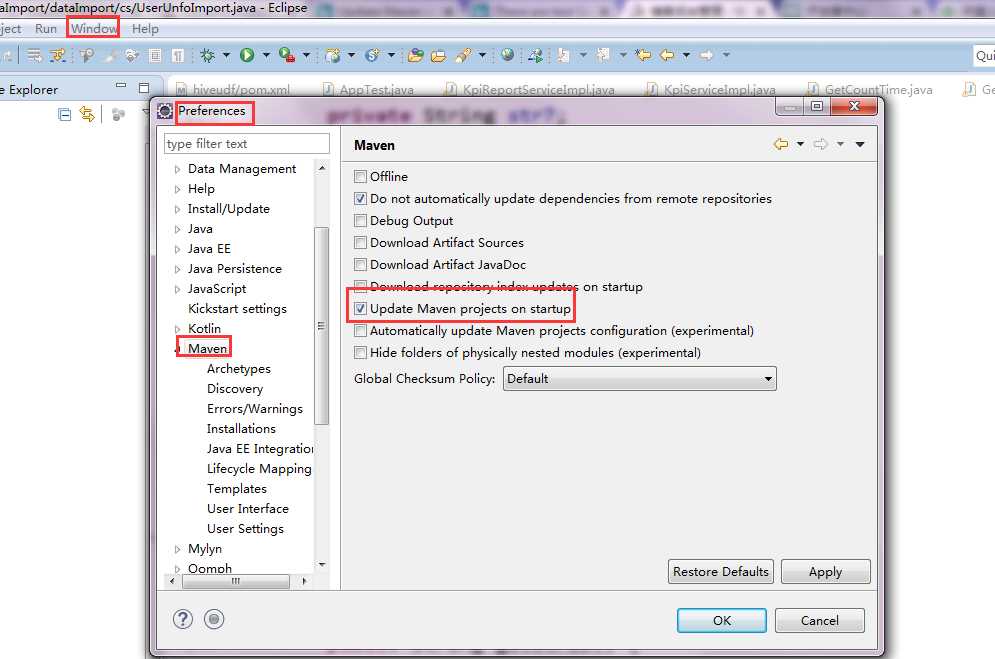
Task: Check Automatically update Maven projects configuration
Action: (x=360, y=330)
